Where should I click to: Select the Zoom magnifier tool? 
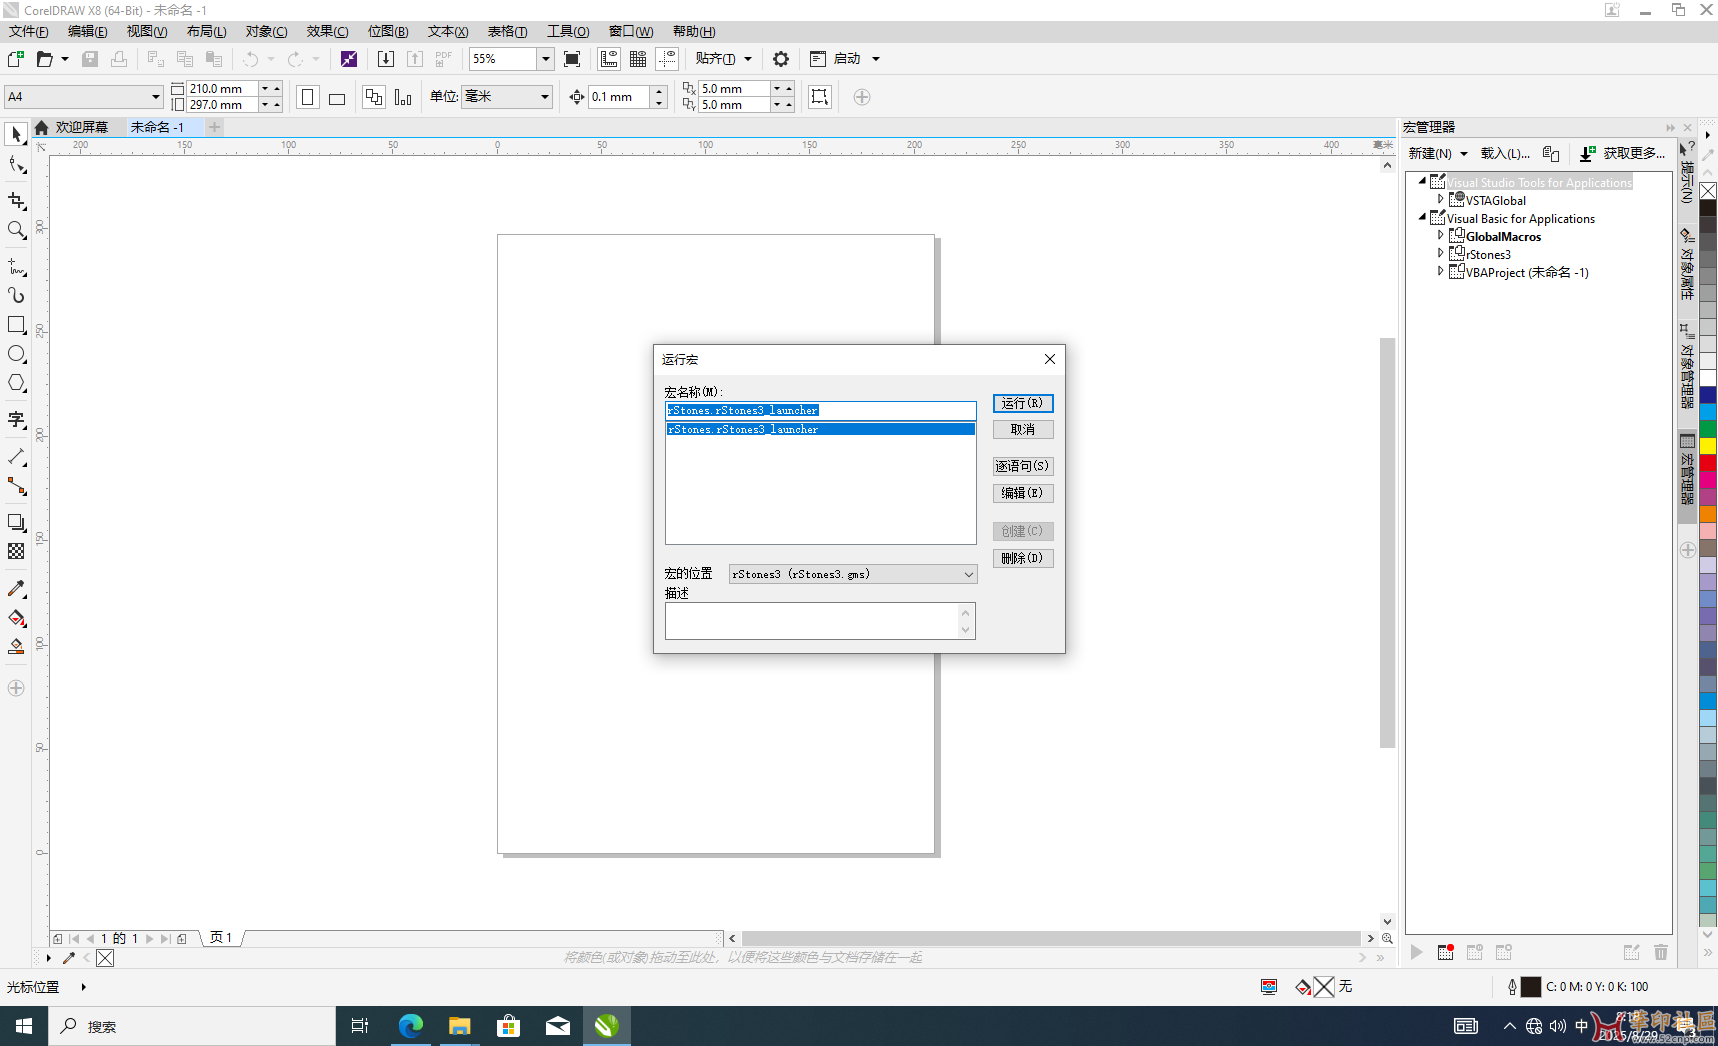click(x=16, y=230)
